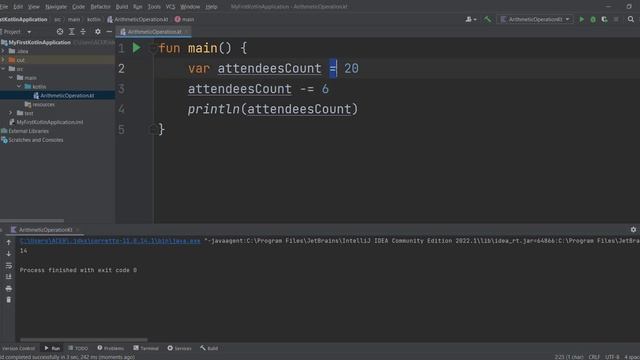Run with coverage from the top toolbar
This screenshot has height=360, width=640.
coord(604,19)
